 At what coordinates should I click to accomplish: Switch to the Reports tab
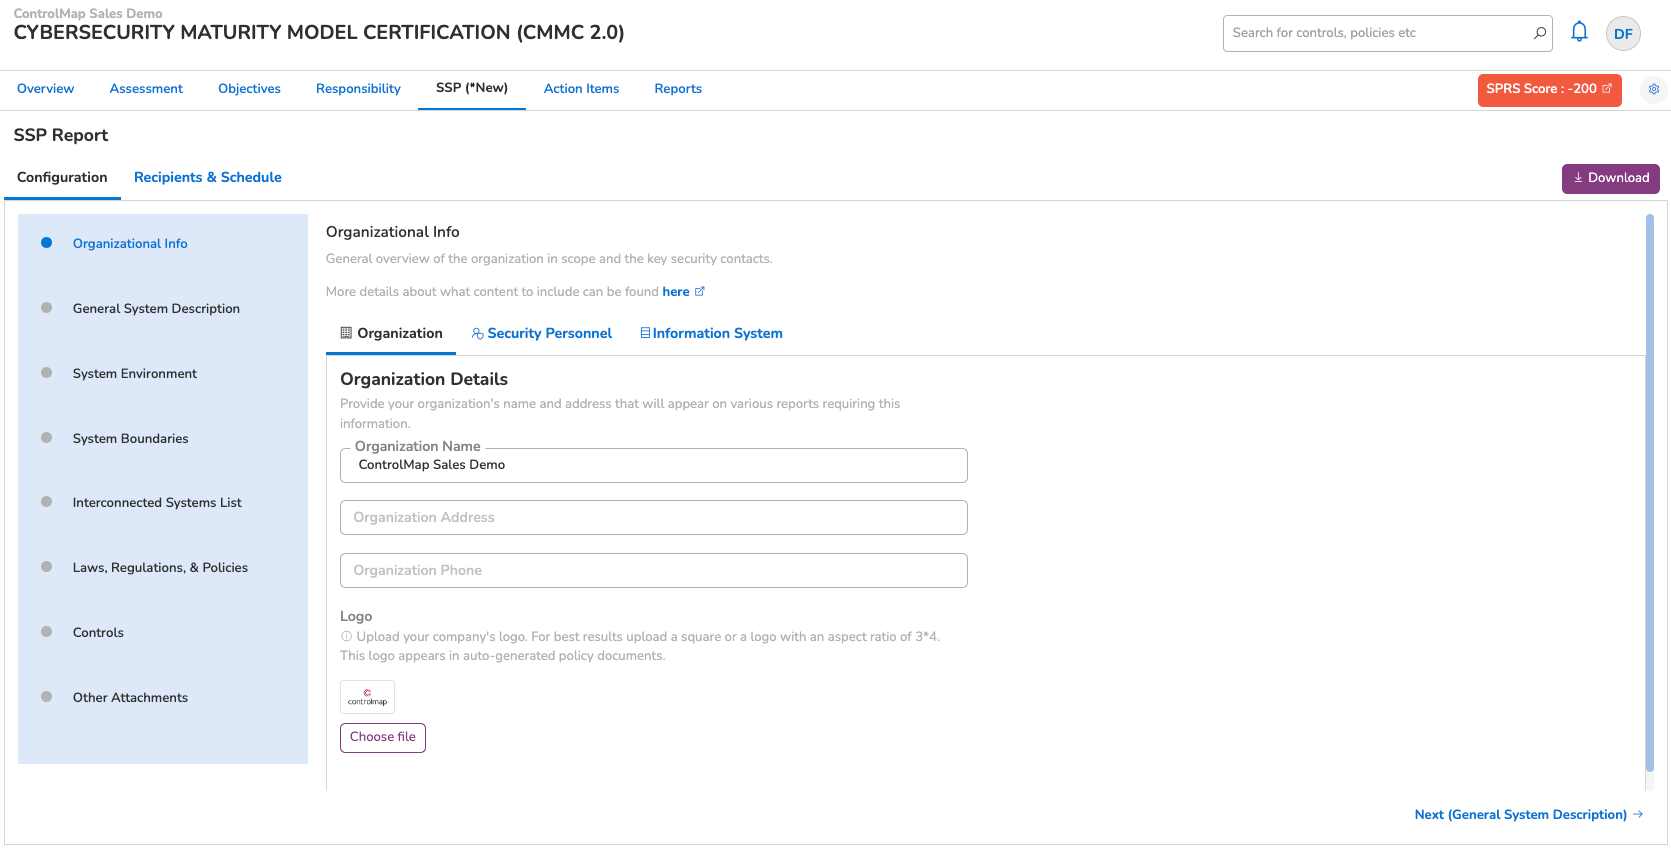click(x=678, y=89)
